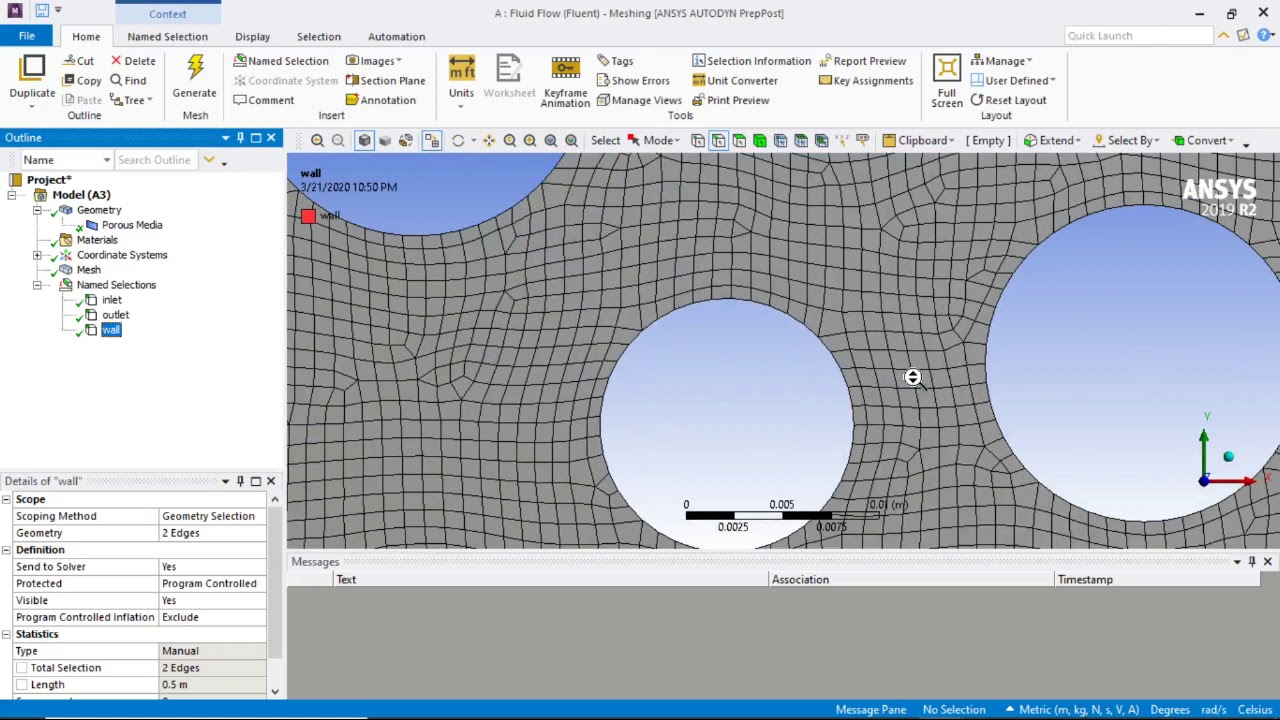Image resolution: width=1280 pixels, height=720 pixels.
Task: Collapse the Statistics section
Action: point(6,634)
